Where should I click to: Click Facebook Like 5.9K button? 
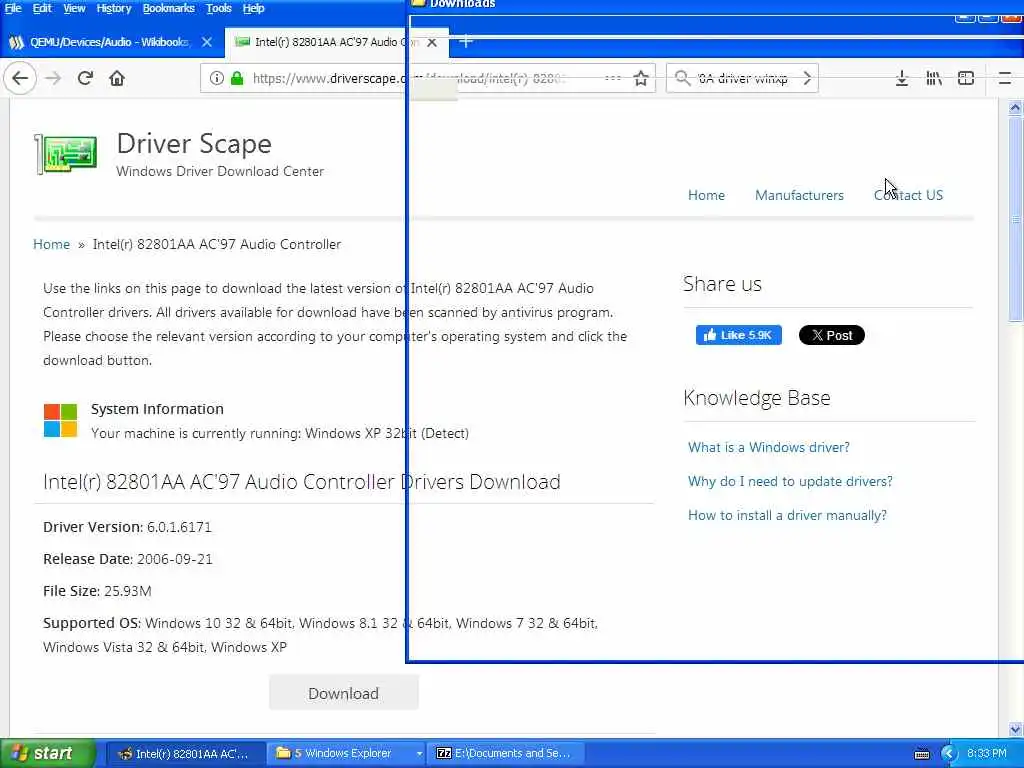739,335
